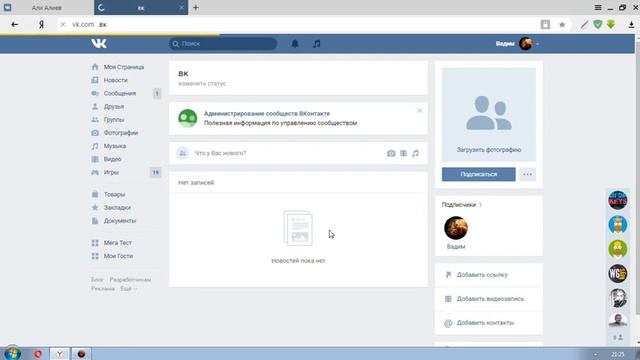Open the Windows Start button
The image size is (640, 360).
(x=12, y=353)
